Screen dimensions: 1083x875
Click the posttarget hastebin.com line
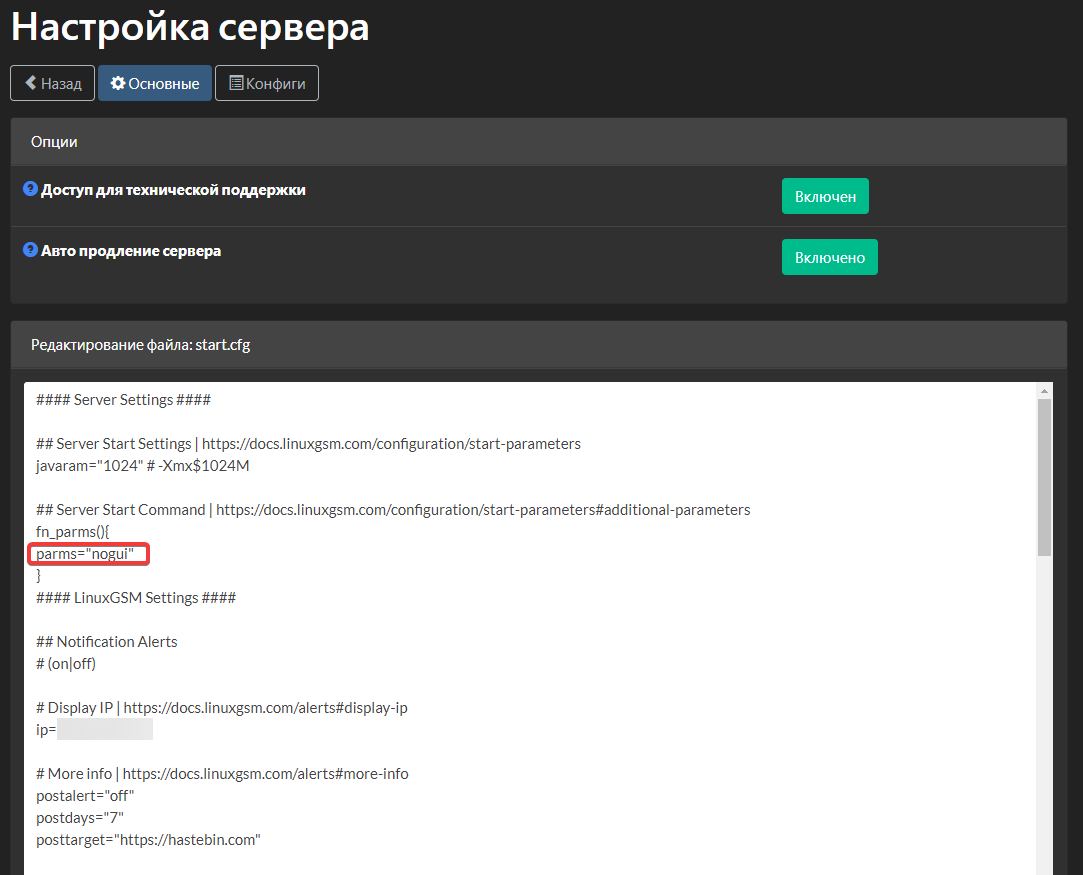pyautogui.click(x=148, y=840)
